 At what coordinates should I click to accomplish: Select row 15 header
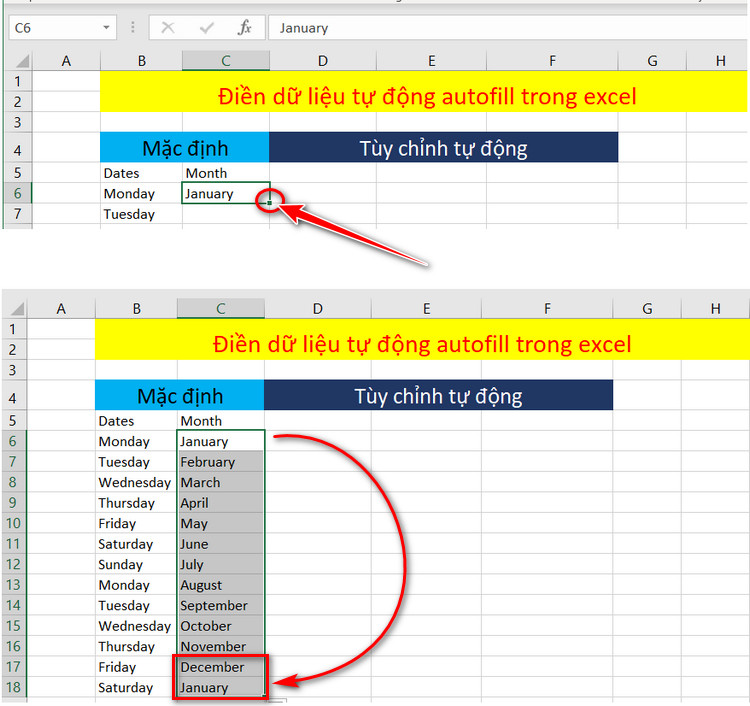point(13,626)
